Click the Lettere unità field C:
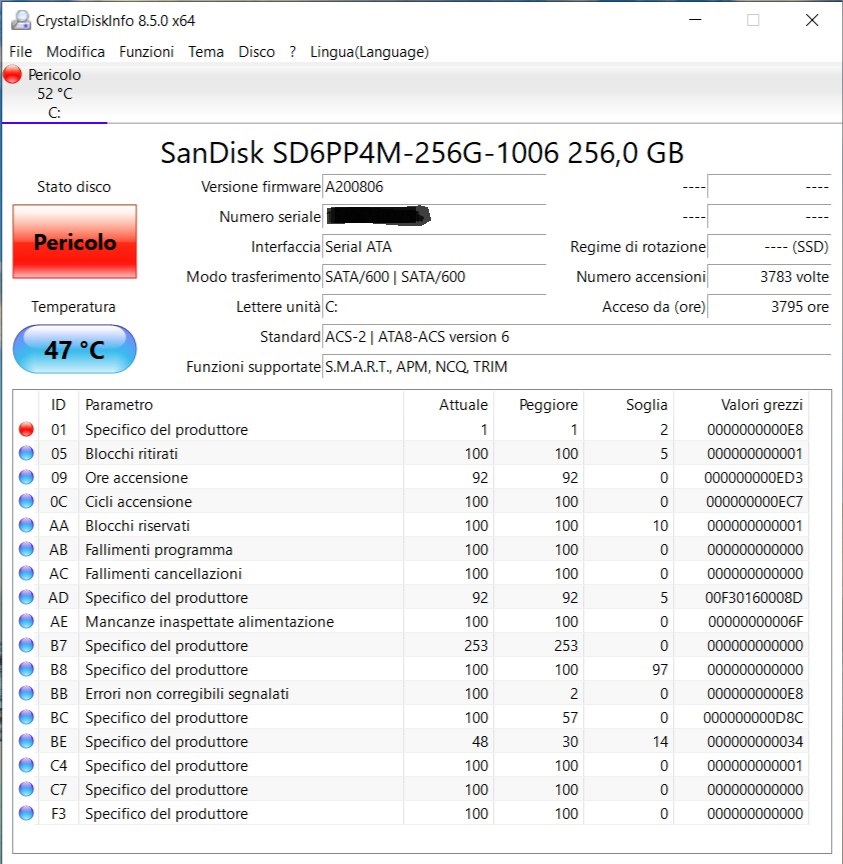843x864 pixels. 434,306
